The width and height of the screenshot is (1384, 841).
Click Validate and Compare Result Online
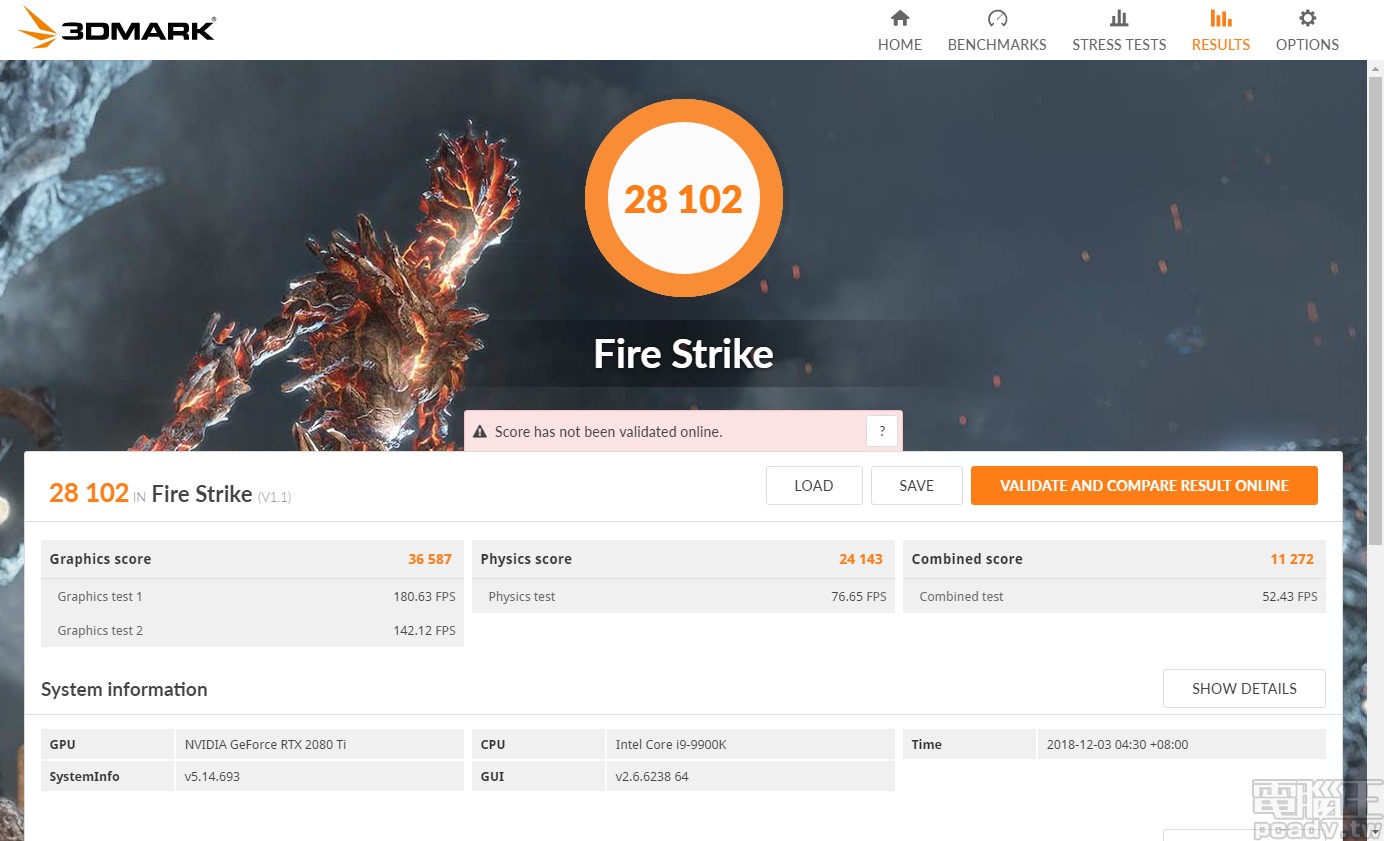point(1144,486)
